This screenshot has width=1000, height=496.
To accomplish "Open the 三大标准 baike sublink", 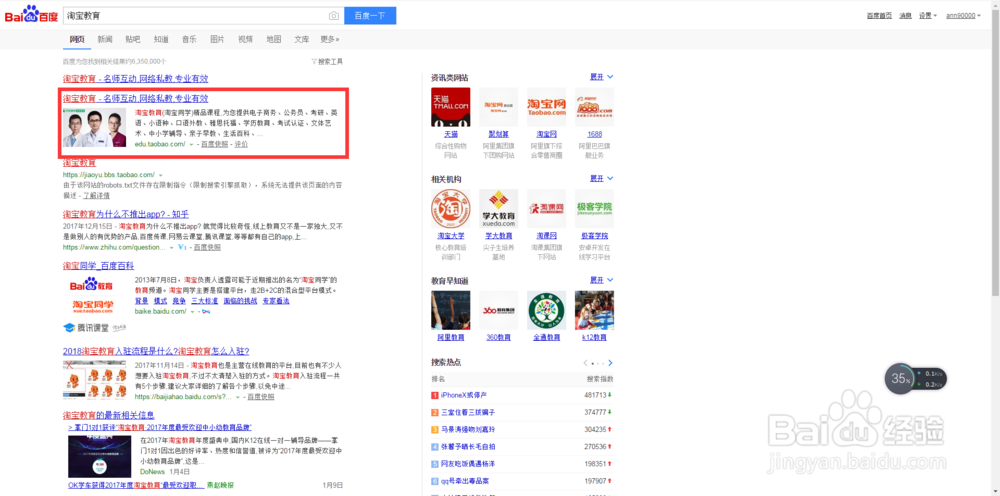I will [205, 300].
